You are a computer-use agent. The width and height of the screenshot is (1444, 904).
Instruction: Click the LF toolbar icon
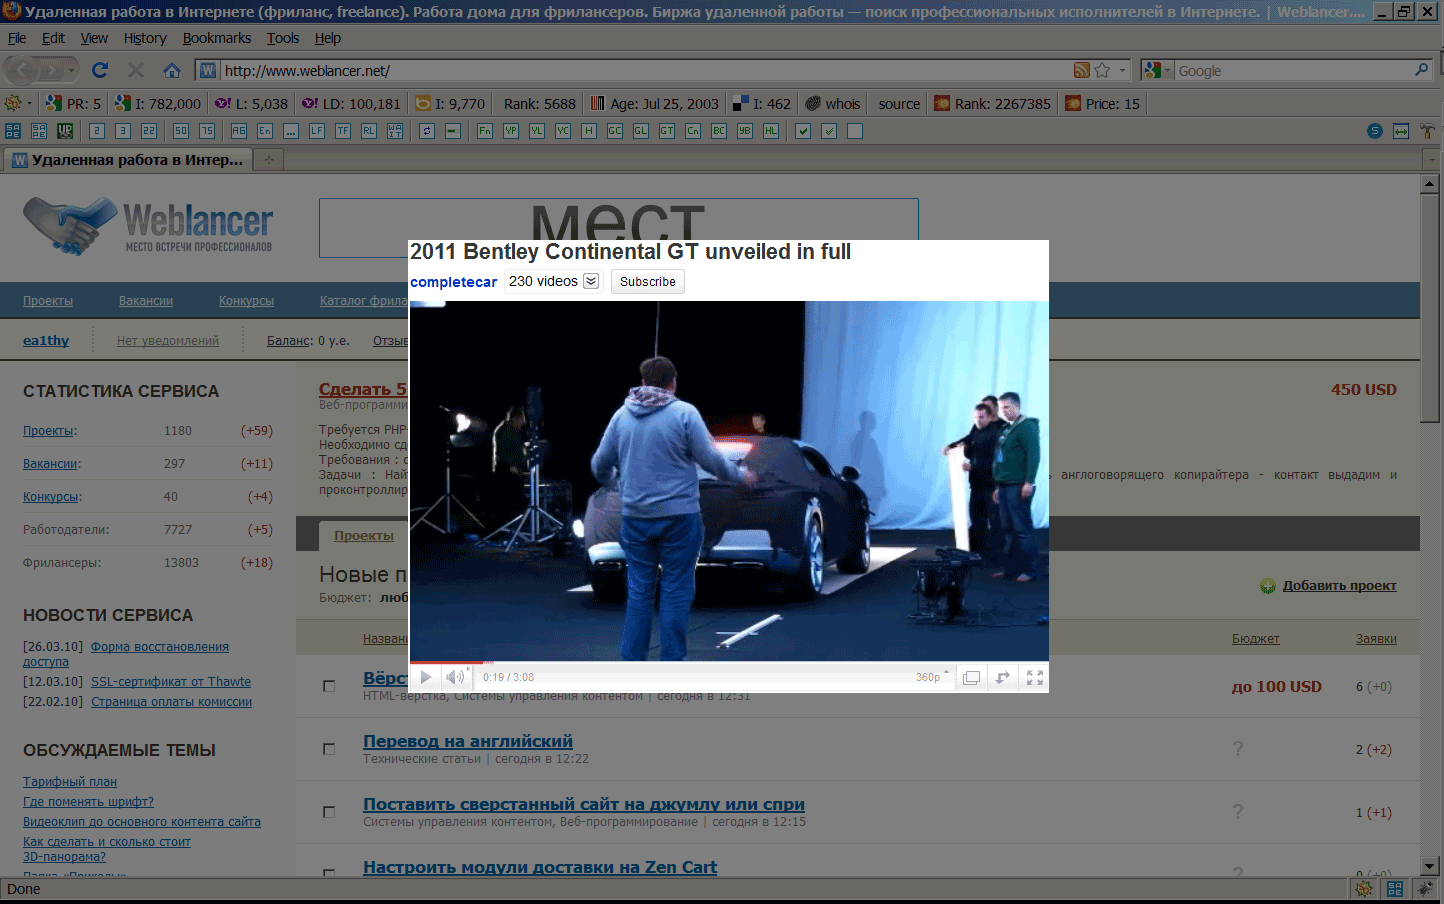pos(317,131)
